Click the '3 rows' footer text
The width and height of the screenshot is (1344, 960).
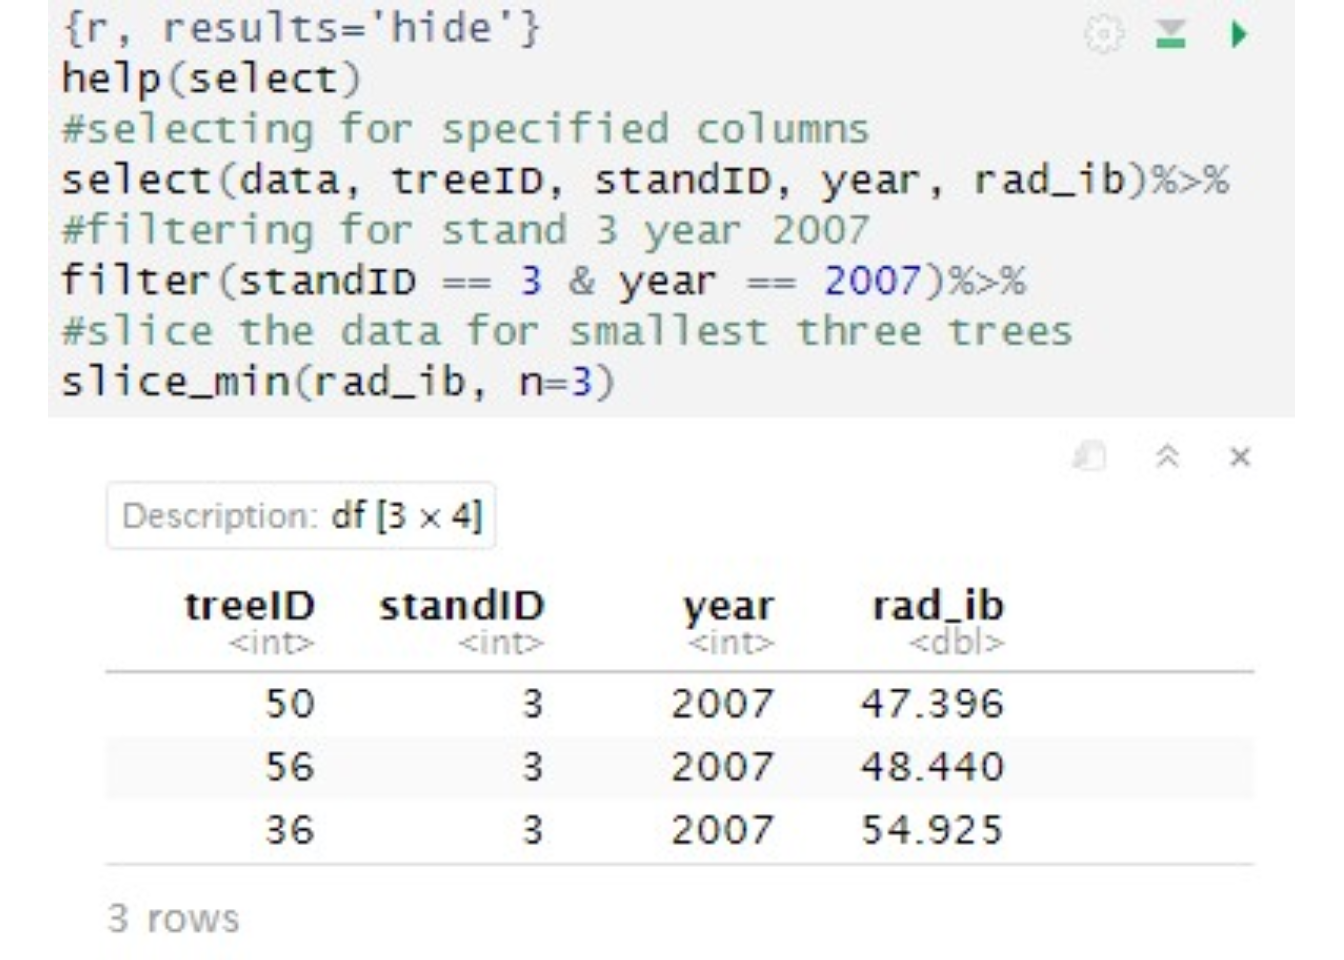(174, 918)
